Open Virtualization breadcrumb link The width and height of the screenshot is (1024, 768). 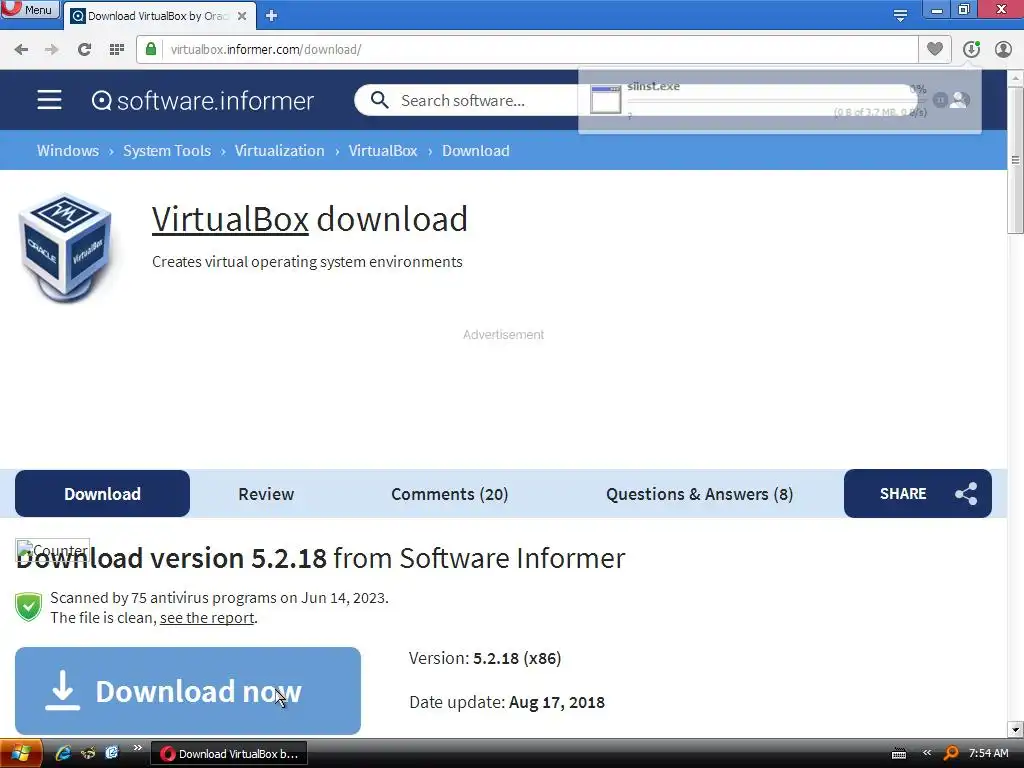coord(280,151)
